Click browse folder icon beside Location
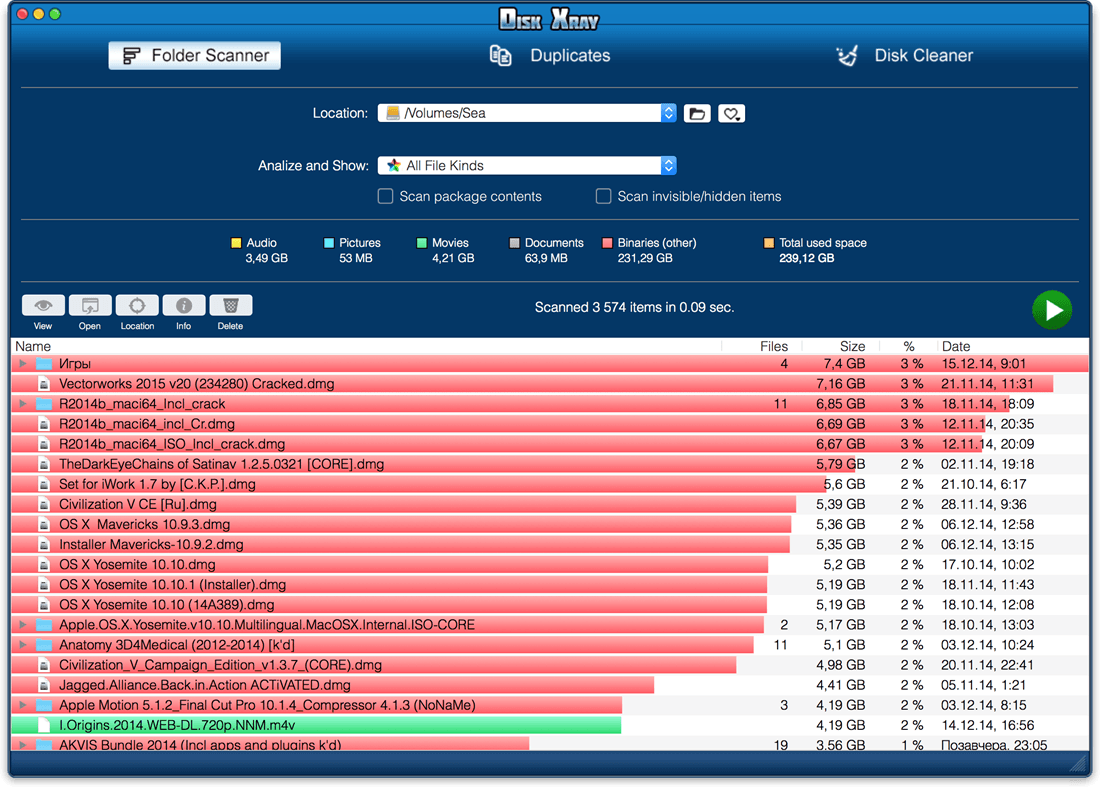Image resolution: width=1100 pixels, height=789 pixels. [697, 114]
